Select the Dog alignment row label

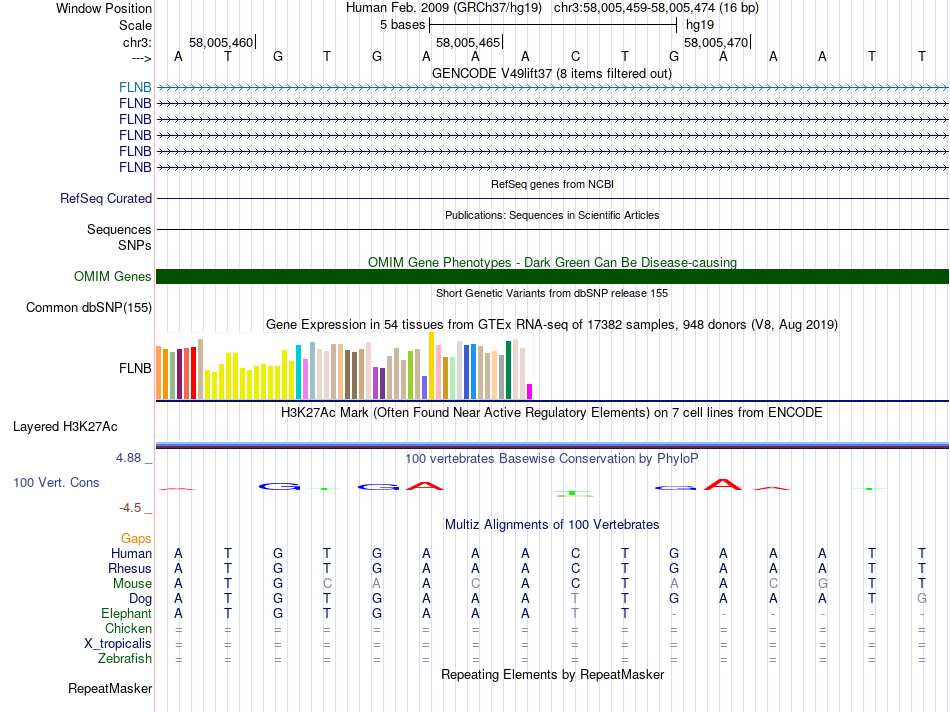click(140, 599)
